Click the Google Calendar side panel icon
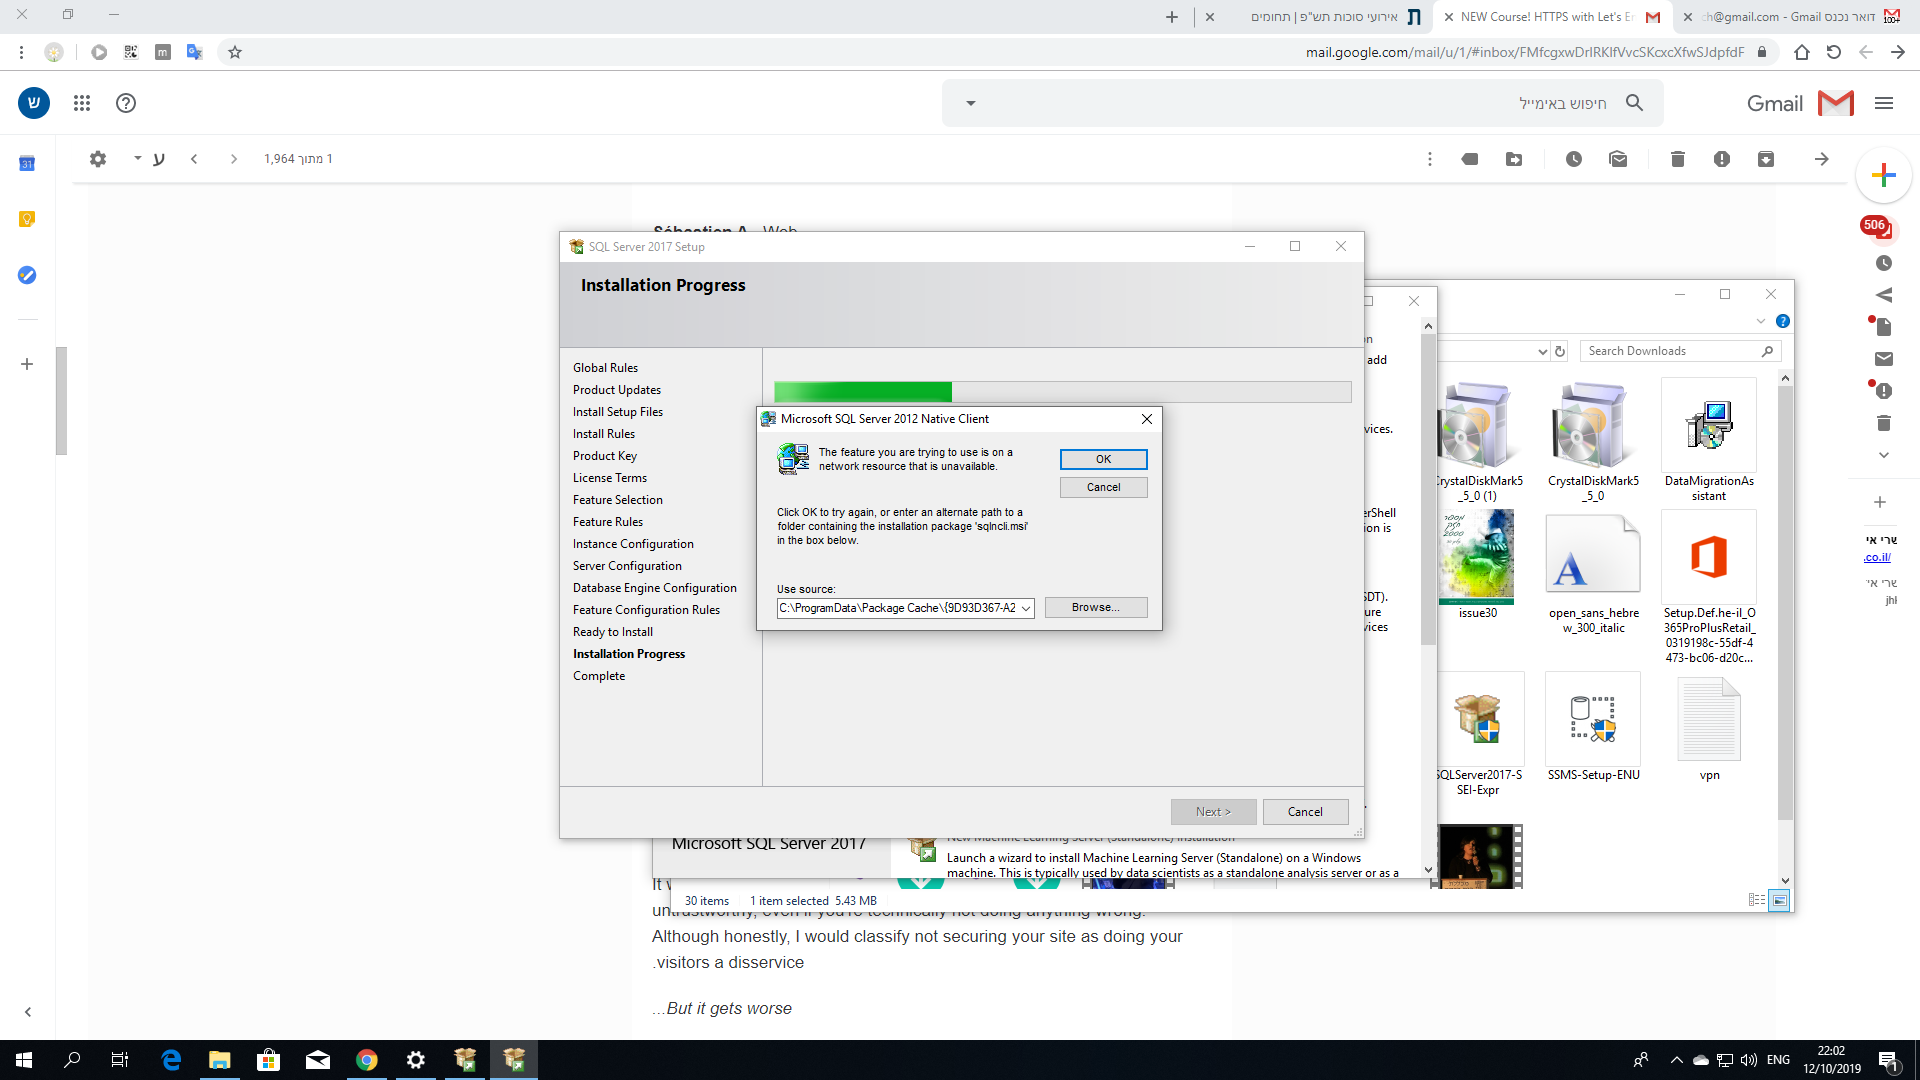Screen dimensions: 1920x1080 click(27, 164)
